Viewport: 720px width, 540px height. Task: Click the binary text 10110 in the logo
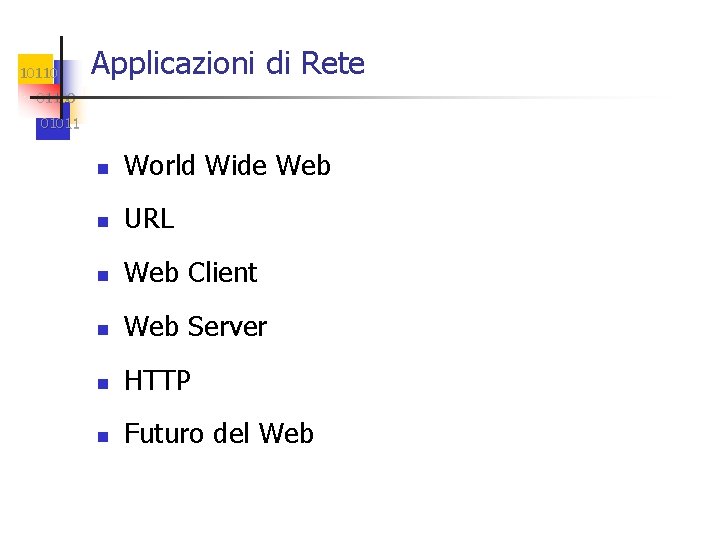39,73
